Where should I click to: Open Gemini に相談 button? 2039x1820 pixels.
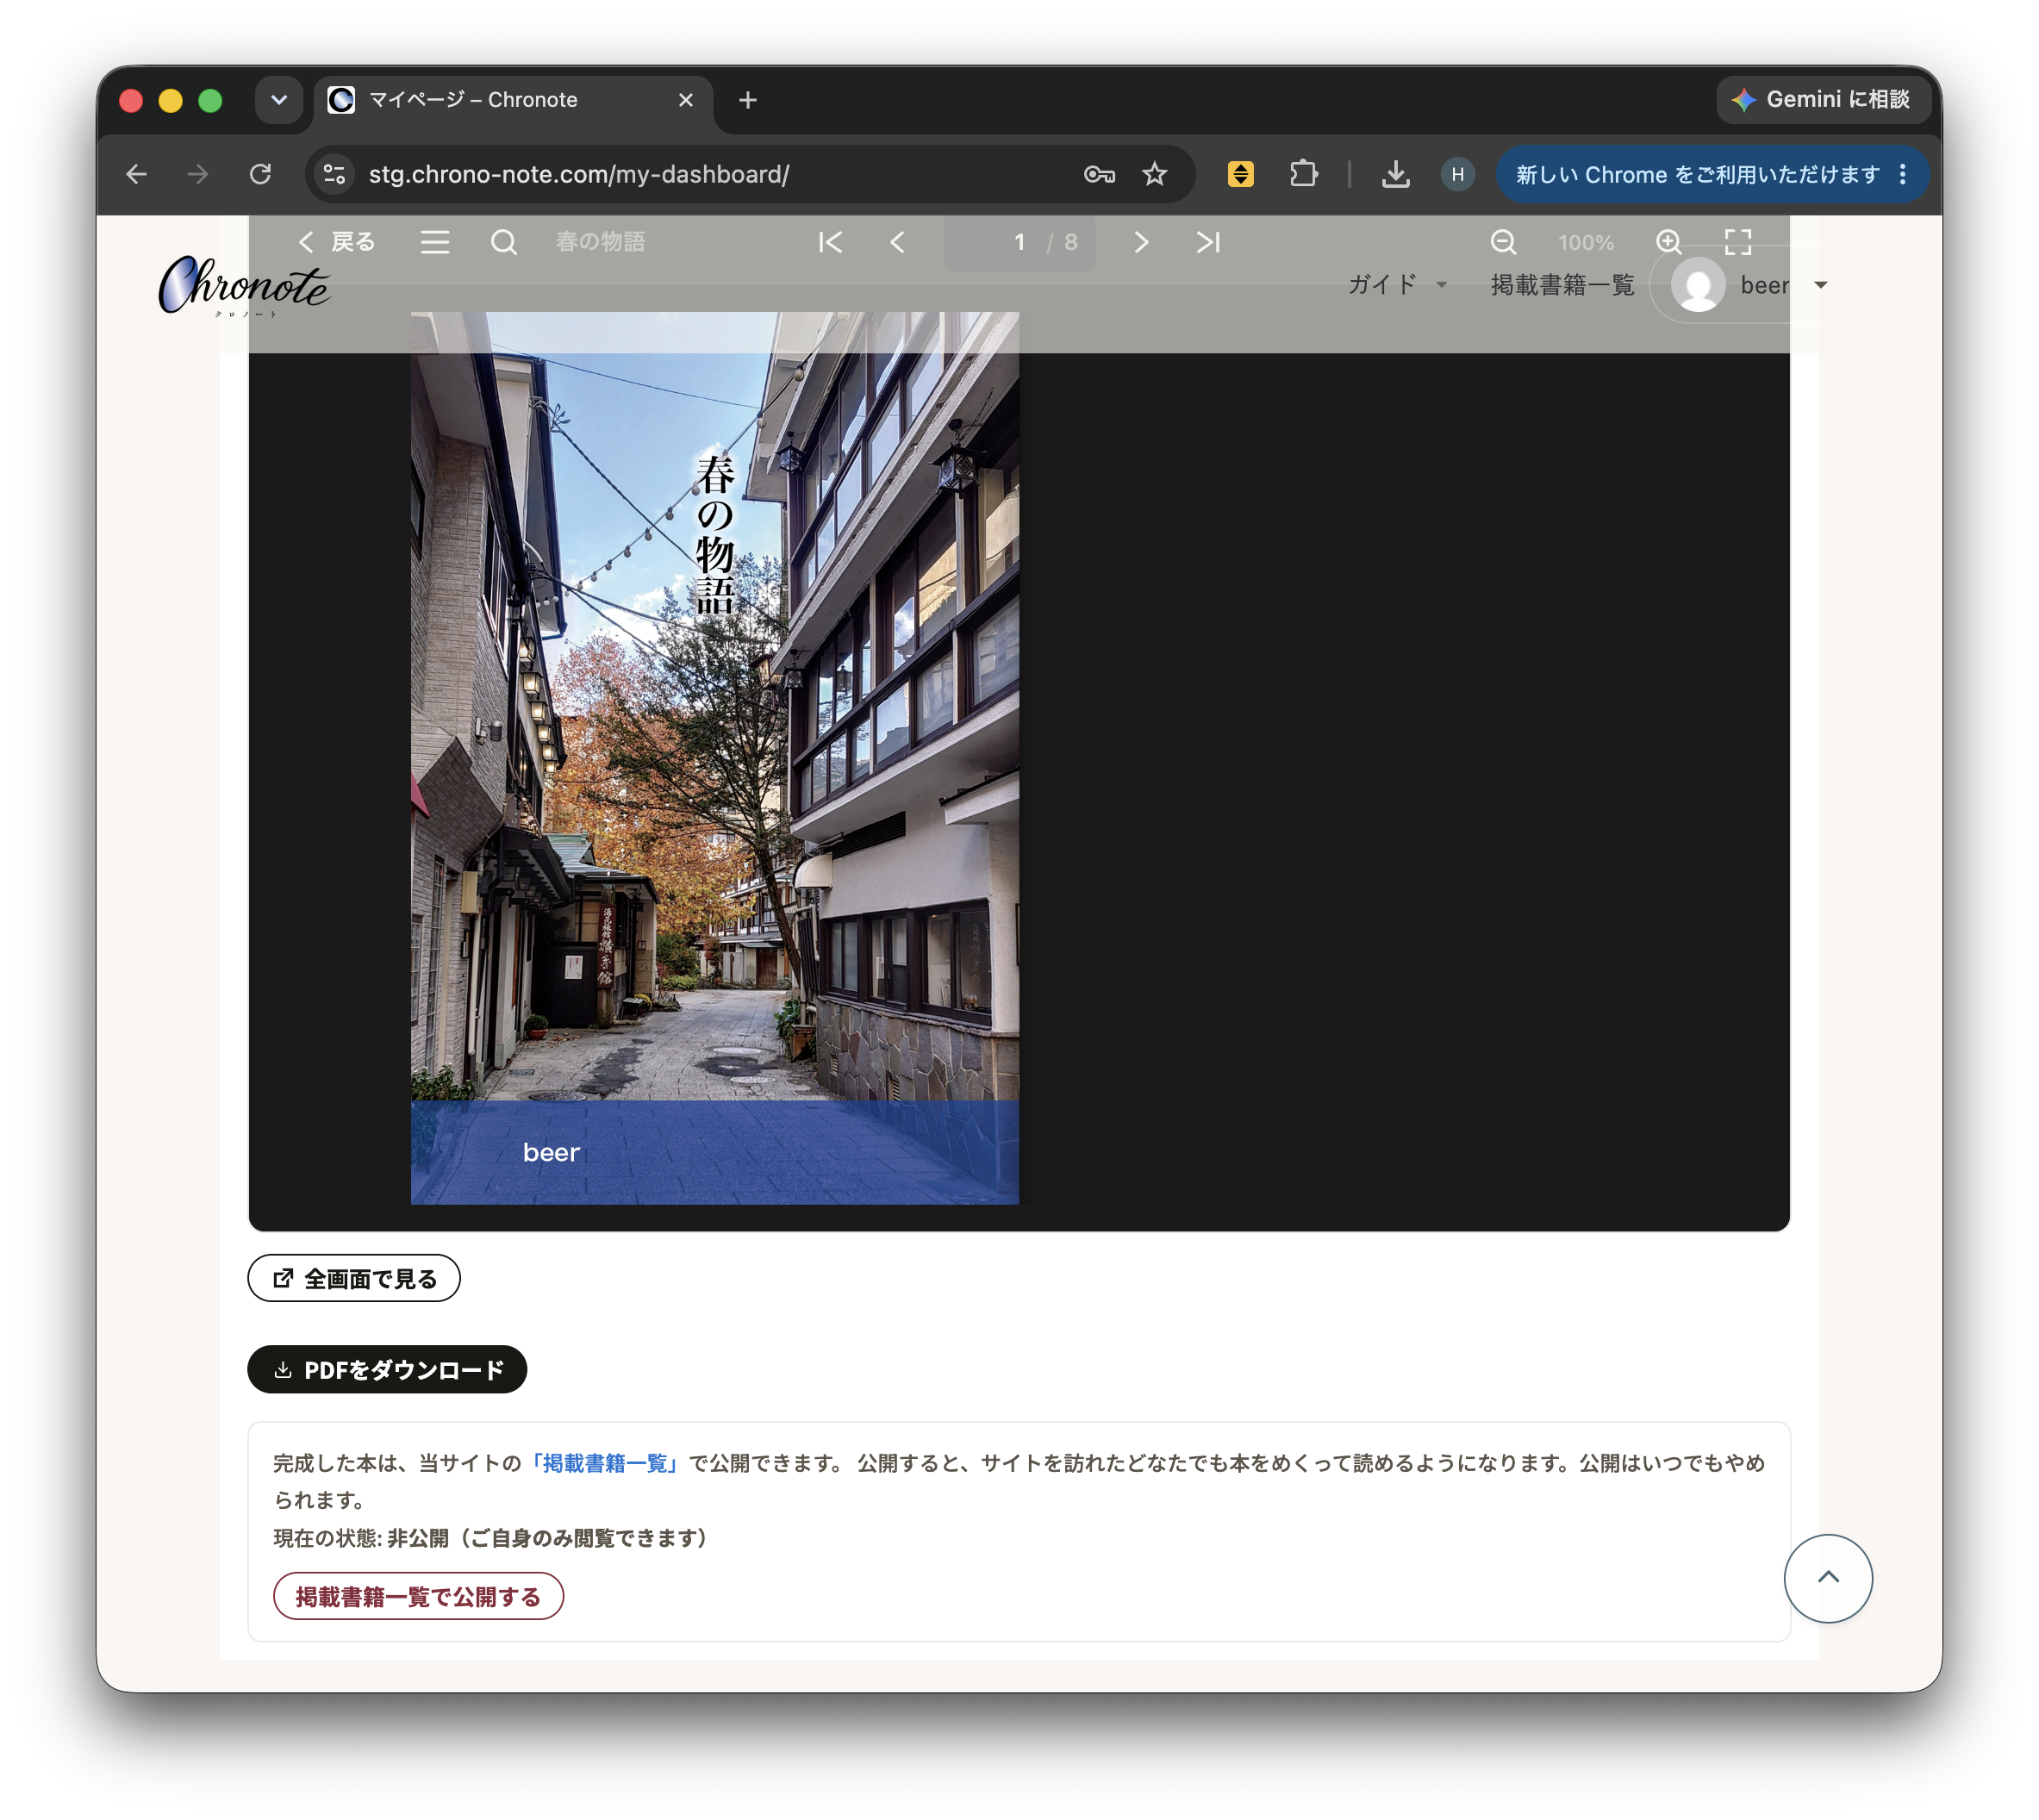coord(1823,99)
